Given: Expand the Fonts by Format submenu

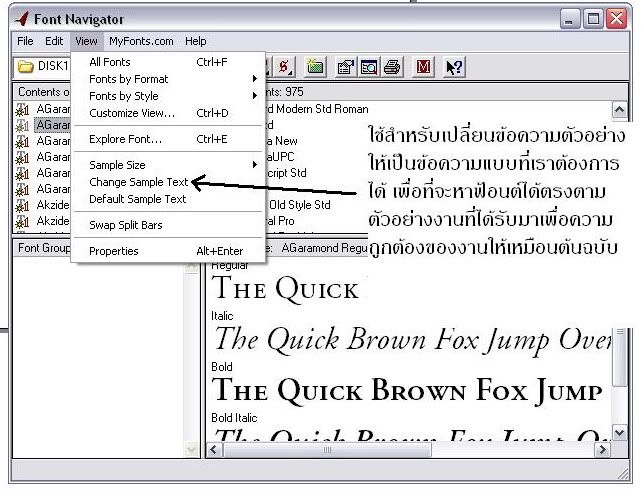Looking at the screenshot, I should [168, 79].
